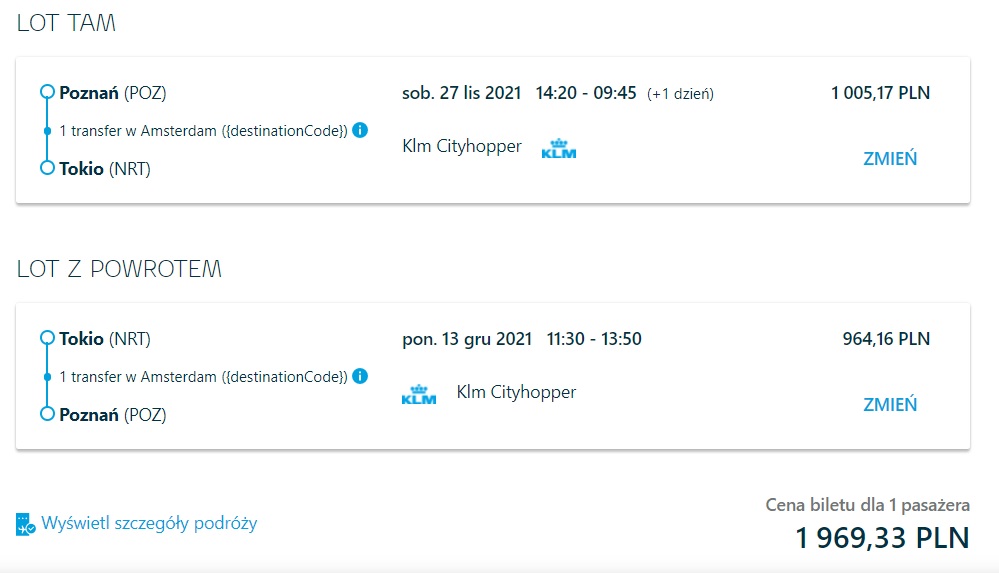Select return transfer in Amsterdam text
Screen dimensions: 999x573
click(203, 377)
